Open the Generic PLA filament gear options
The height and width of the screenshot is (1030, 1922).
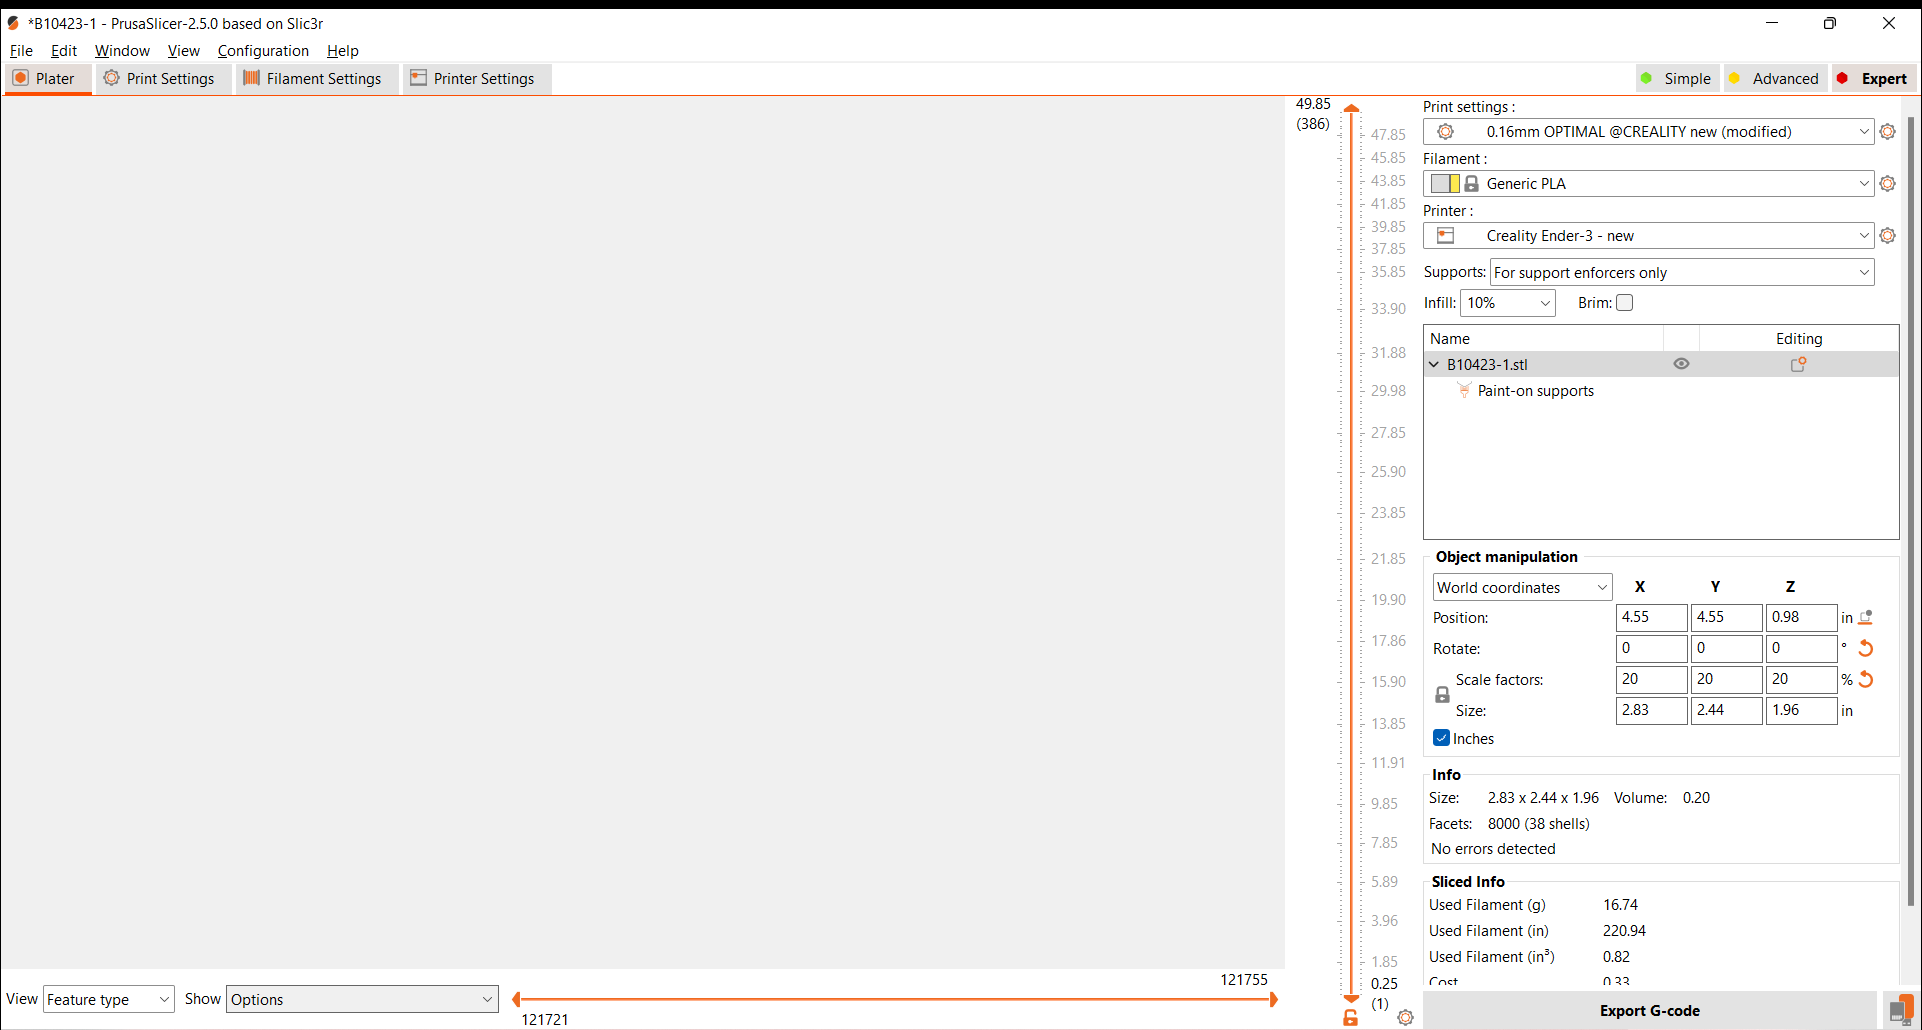pos(1888,183)
